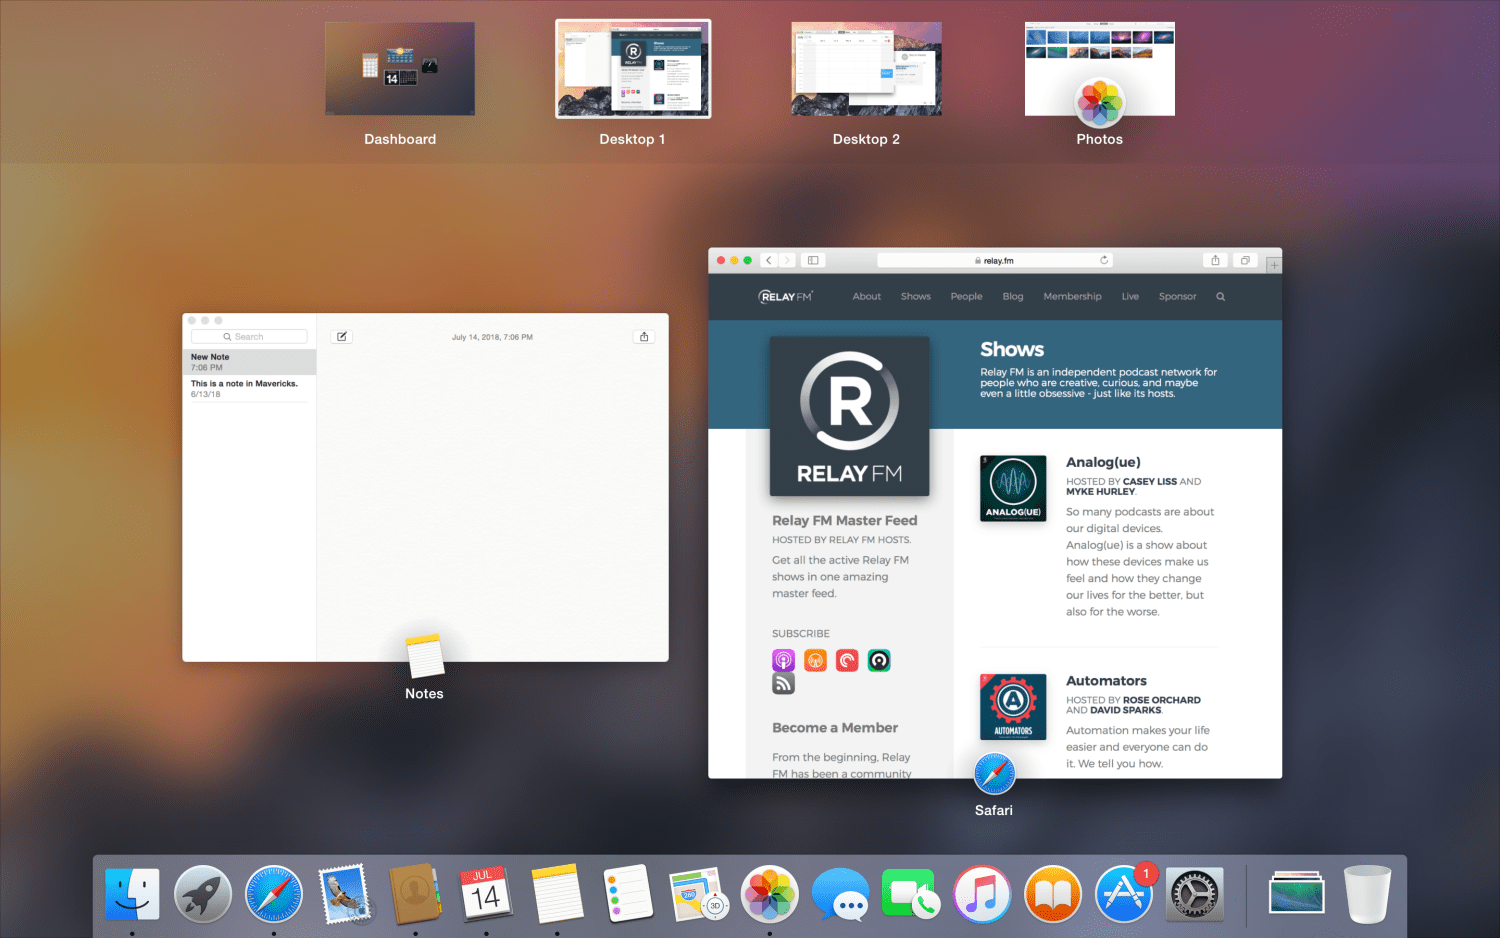This screenshot has height=938, width=1500.
Task: Click the Search field in Notes
Action: (249, 337)
